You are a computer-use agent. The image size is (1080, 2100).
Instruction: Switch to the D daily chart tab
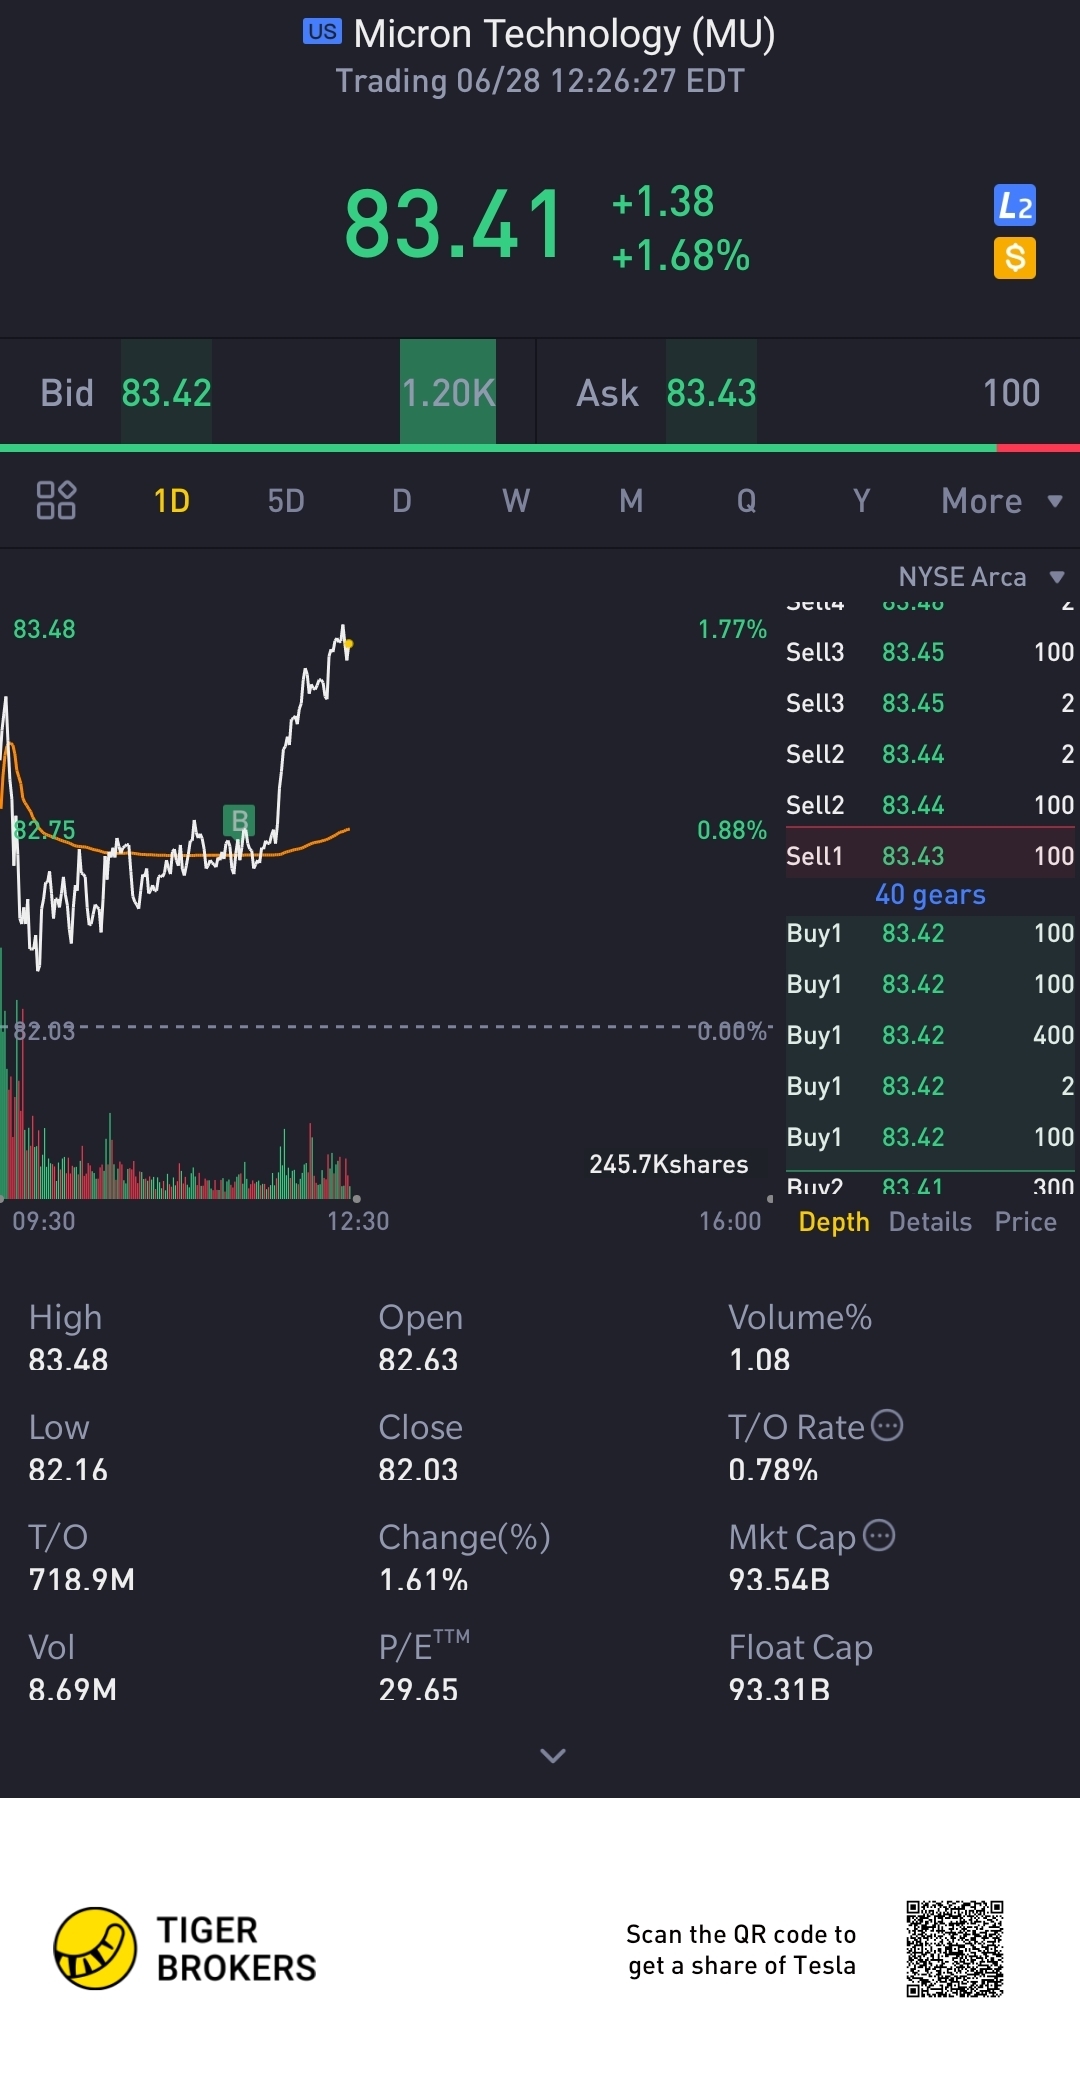(402, 500)
